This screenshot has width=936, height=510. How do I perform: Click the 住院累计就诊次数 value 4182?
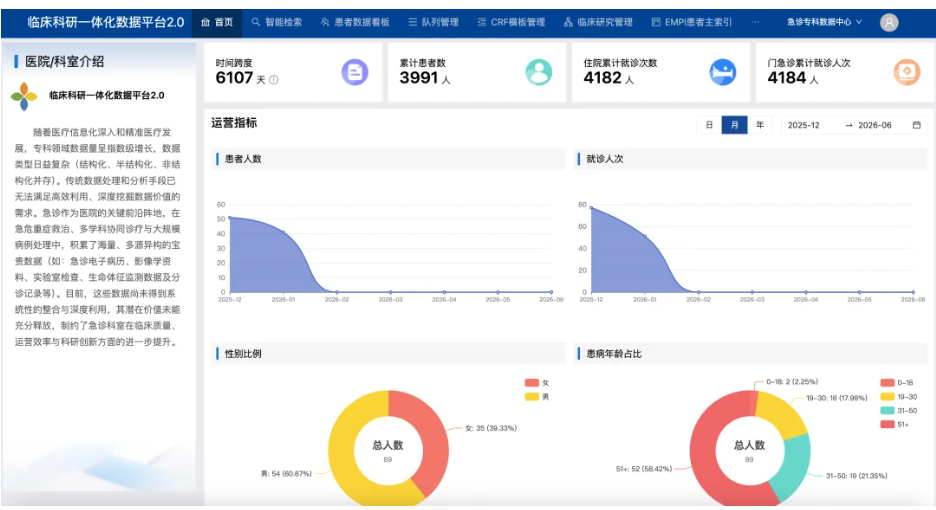[x=603, y=78]
